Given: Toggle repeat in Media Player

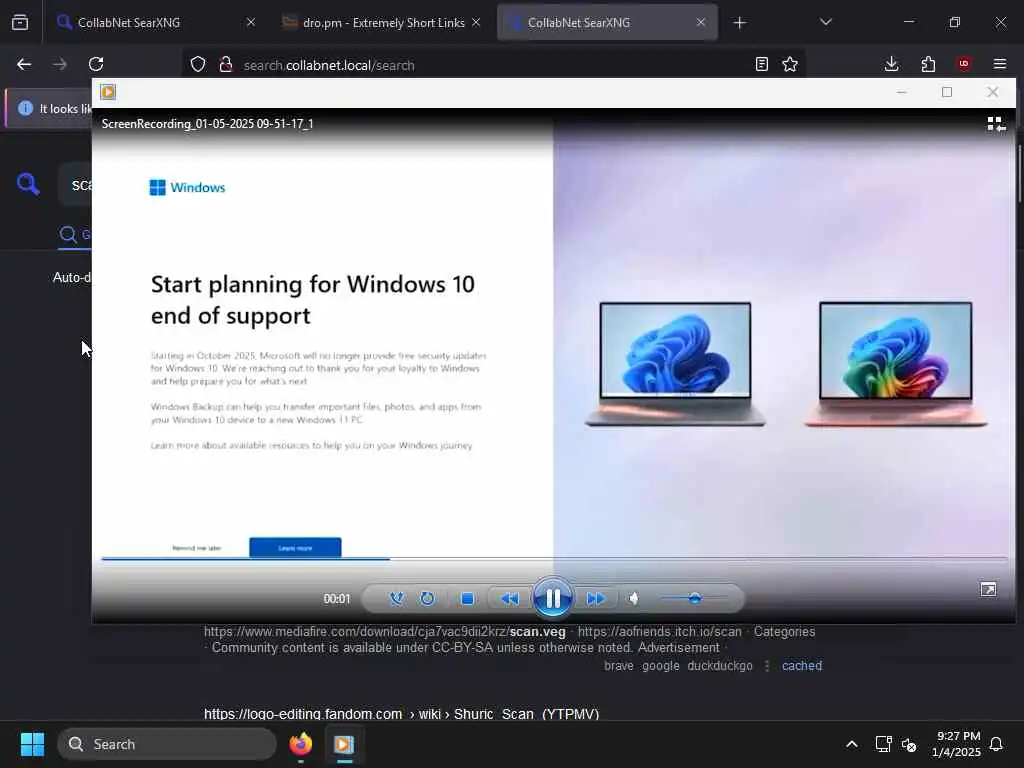Looking at the screenshot, I should (427, 598).
